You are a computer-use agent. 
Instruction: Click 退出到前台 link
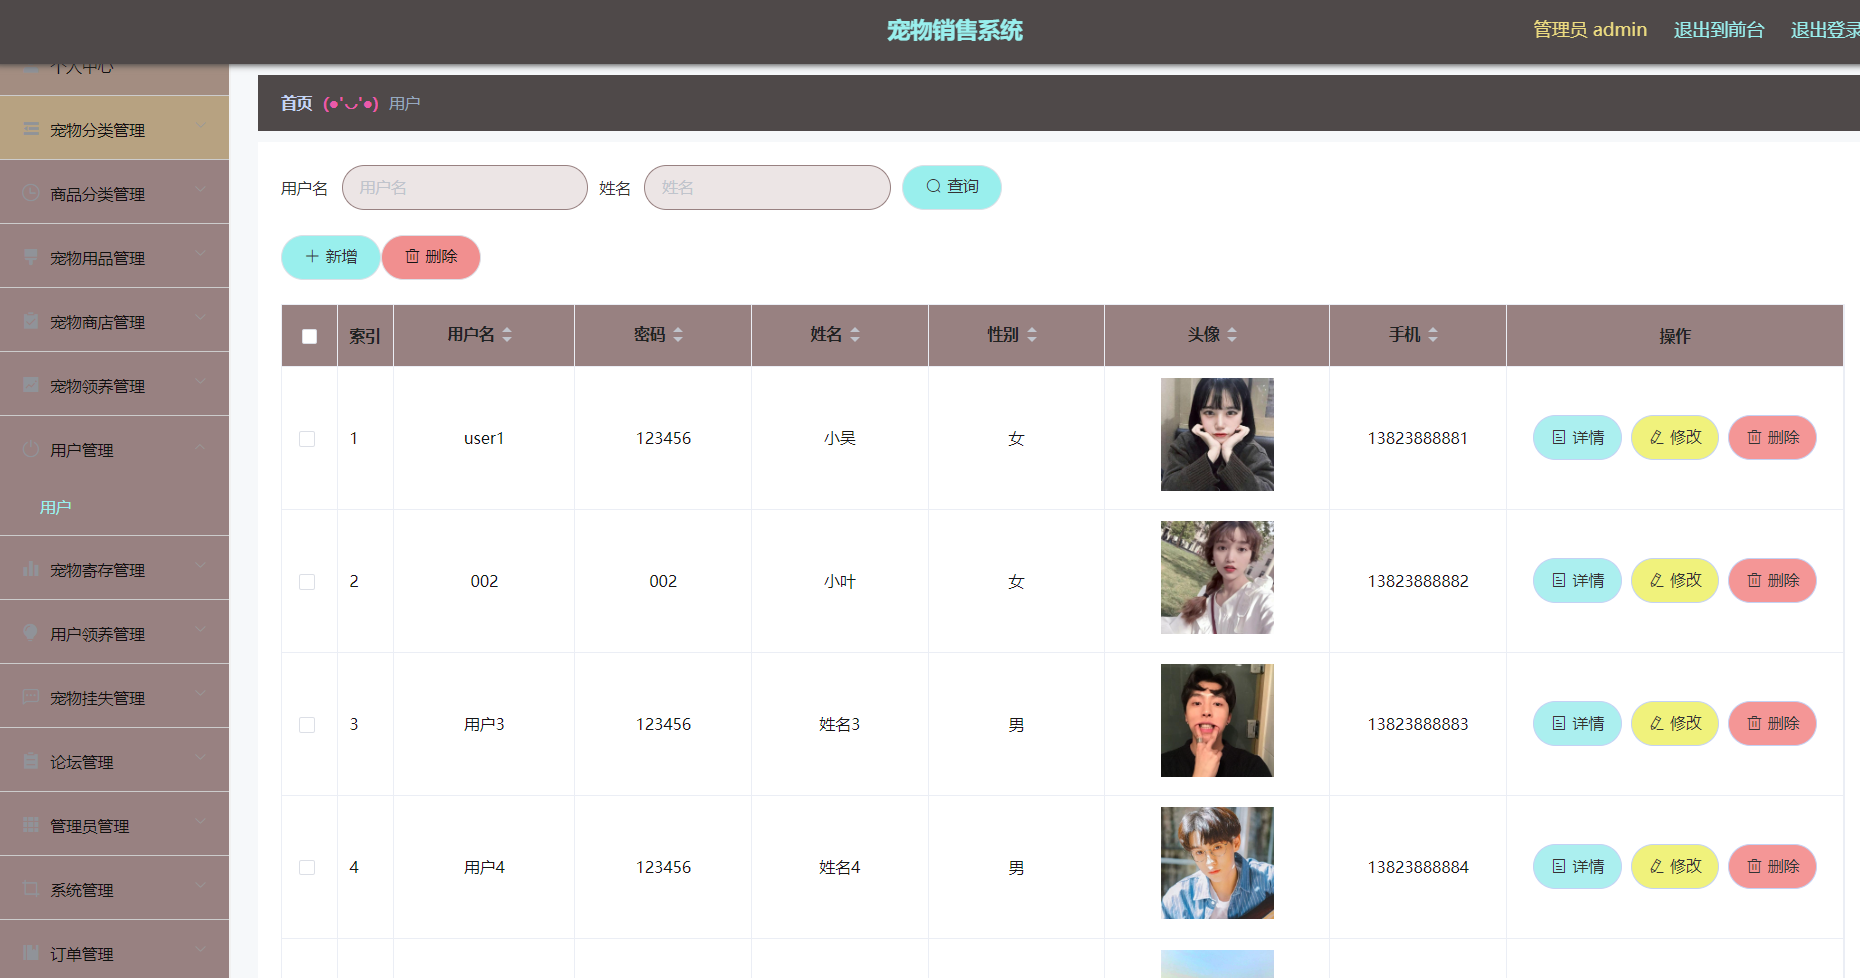pyautogui.click(x=1719, y=30)
